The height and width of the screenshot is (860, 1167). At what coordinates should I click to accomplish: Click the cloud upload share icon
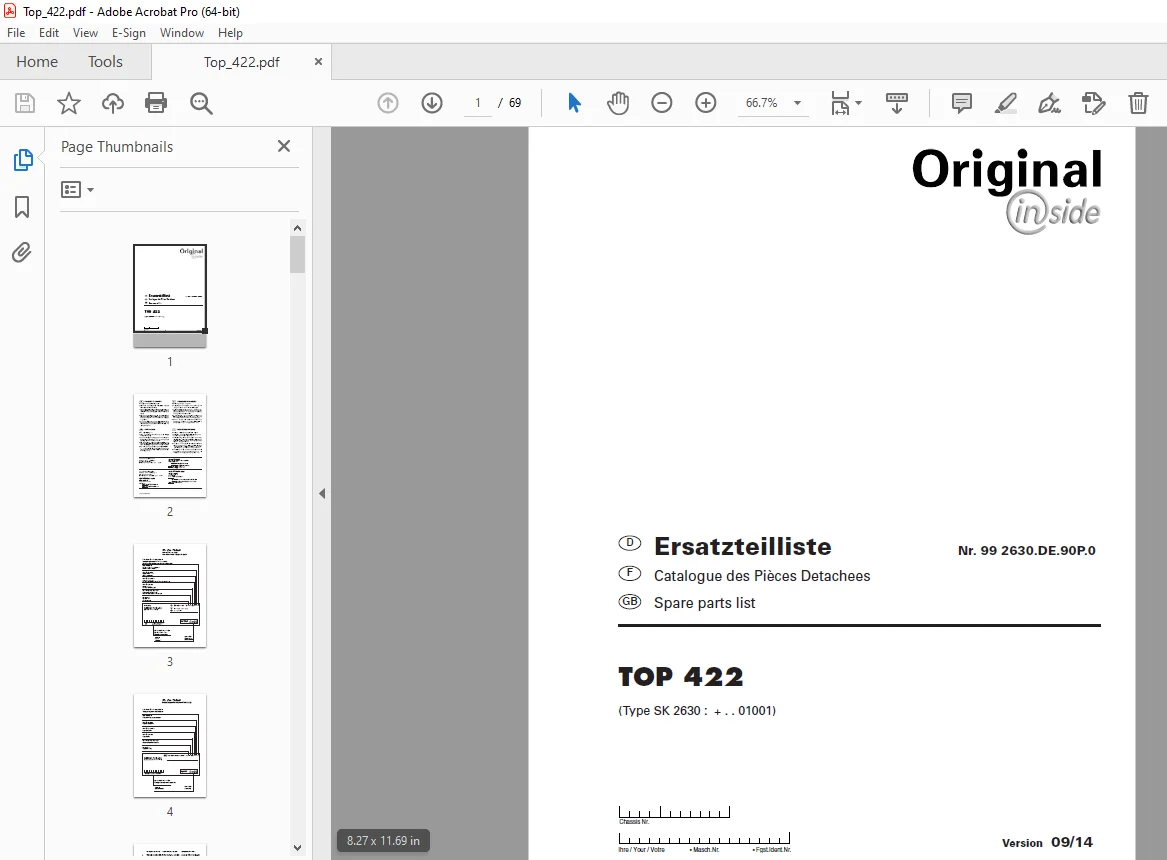click(x=112, y=103)
